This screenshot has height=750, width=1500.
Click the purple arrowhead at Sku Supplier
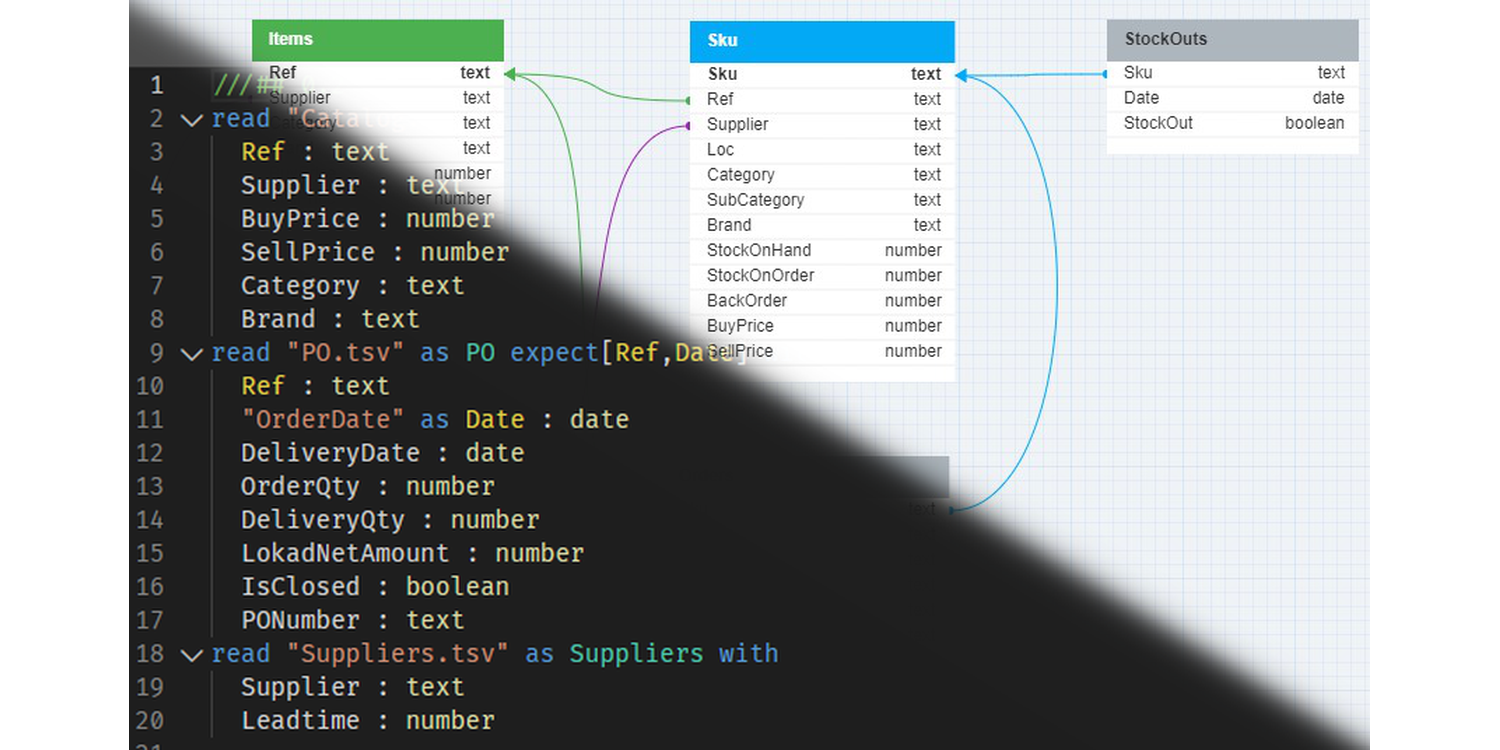[x=689, y=124]
